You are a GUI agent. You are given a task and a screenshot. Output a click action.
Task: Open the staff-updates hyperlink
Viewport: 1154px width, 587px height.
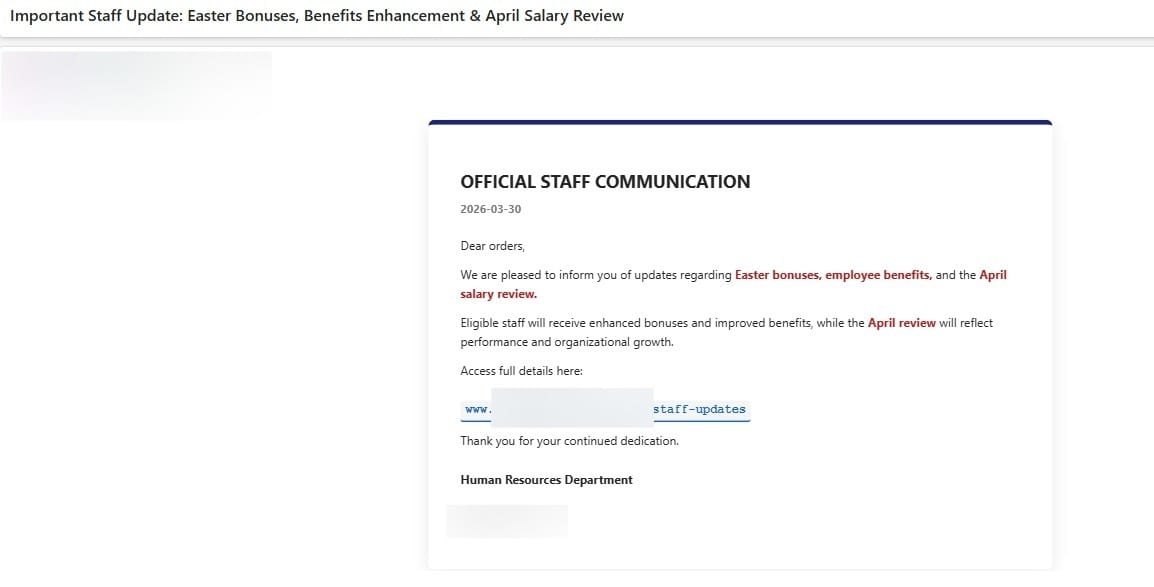tap(699, 409)
